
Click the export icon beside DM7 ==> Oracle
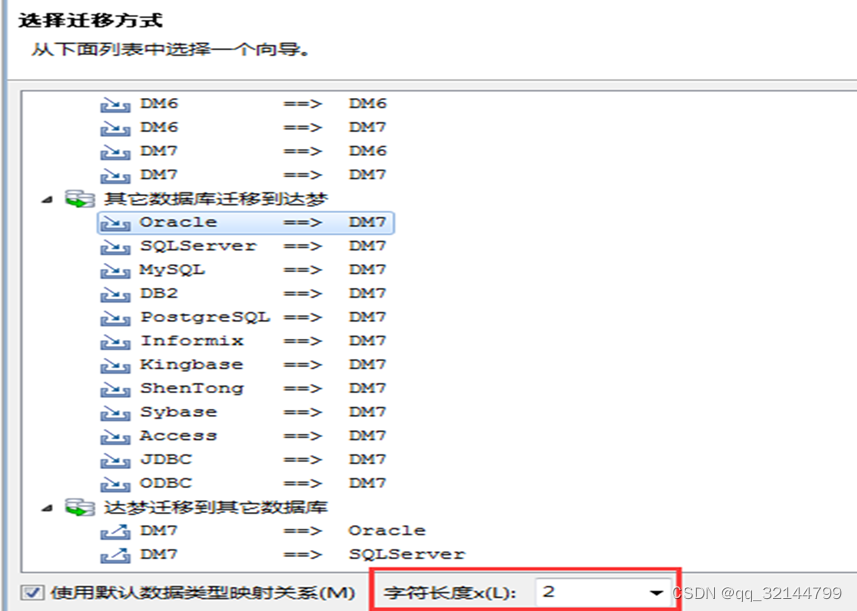(115, 532)
